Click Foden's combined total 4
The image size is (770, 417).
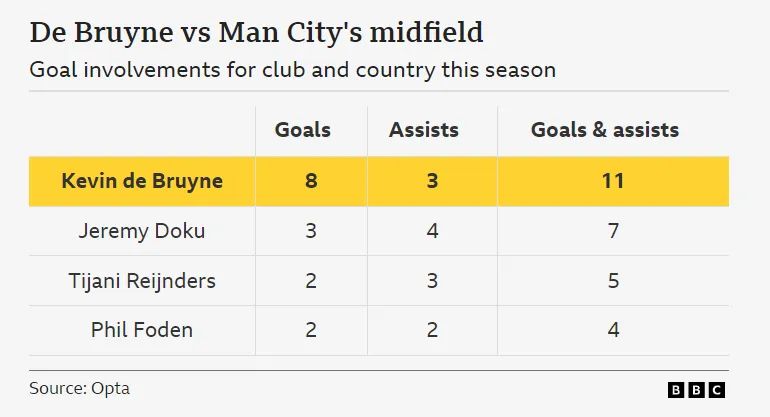point(613,330)
